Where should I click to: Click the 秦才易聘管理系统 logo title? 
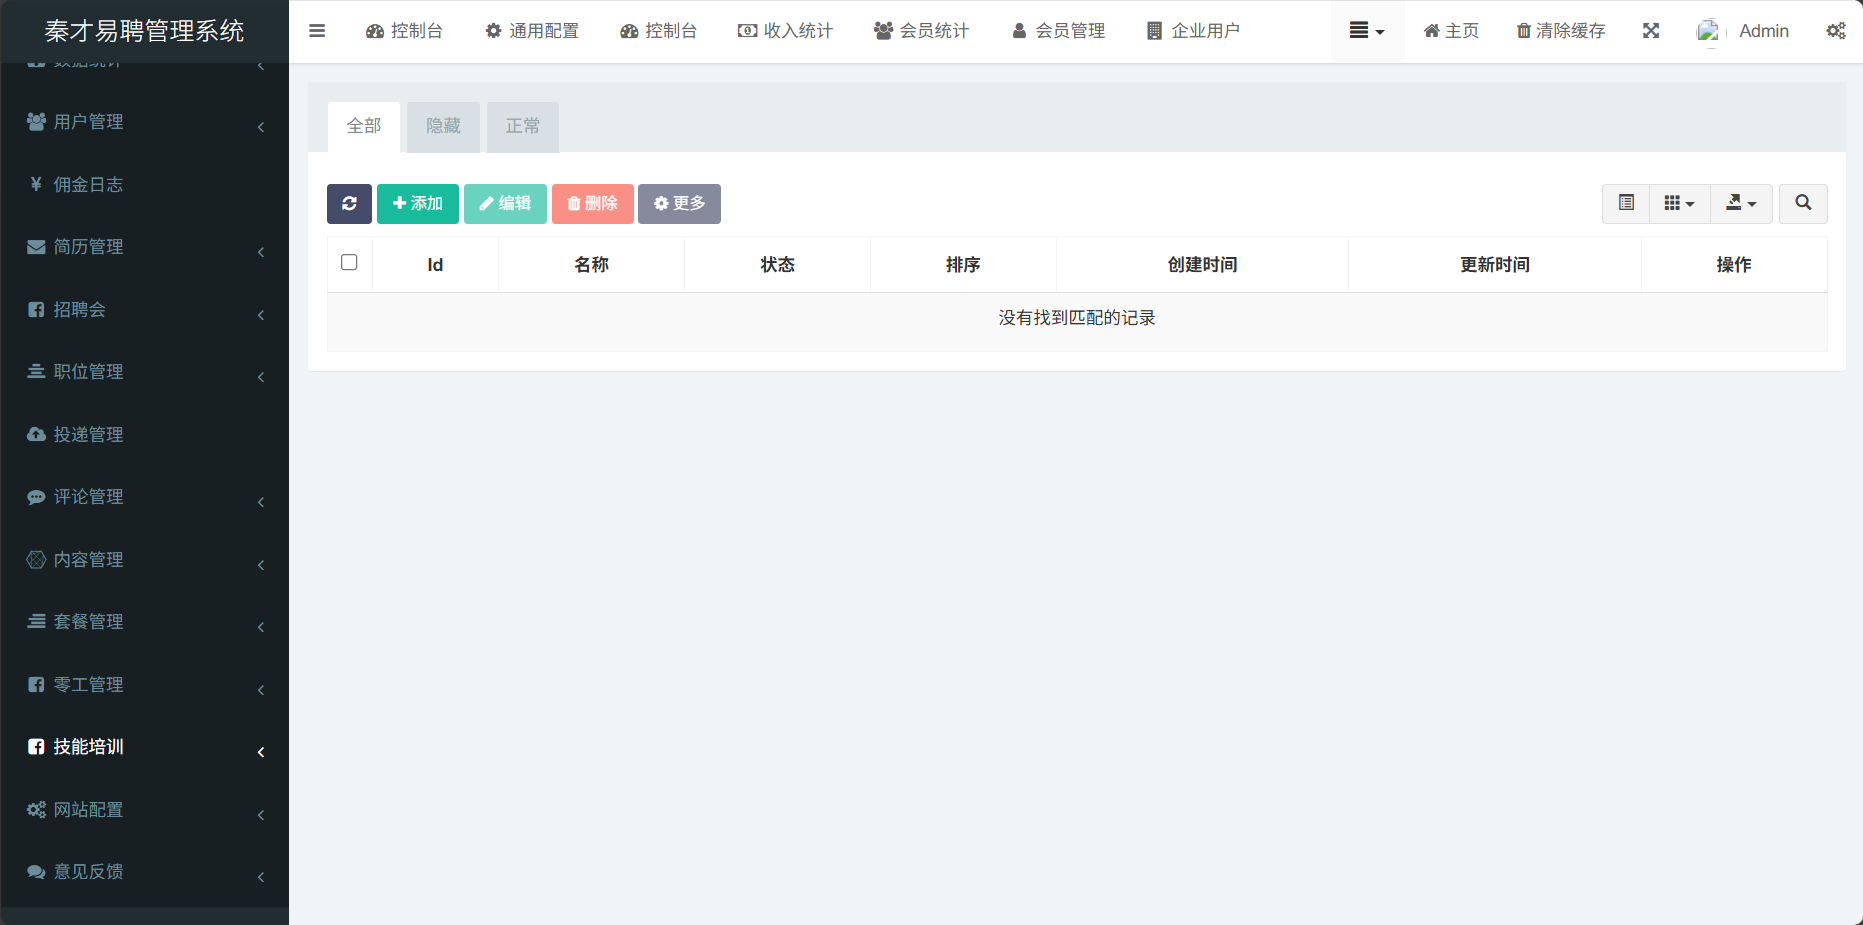click(x=144, y=31)
